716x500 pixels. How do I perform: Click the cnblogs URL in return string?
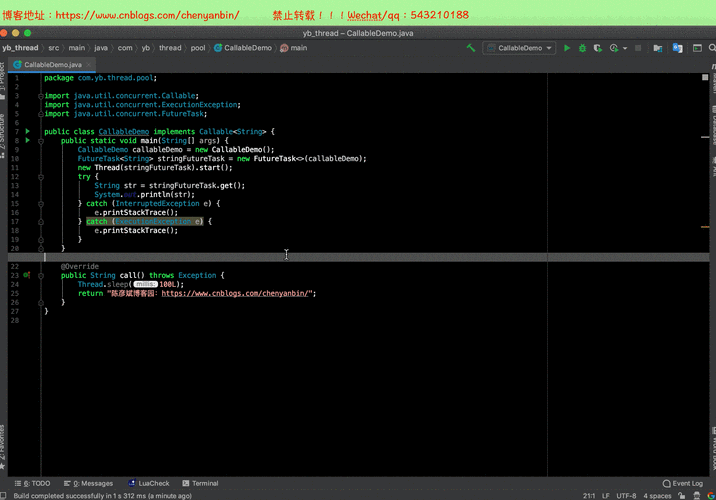click(235, 293)
